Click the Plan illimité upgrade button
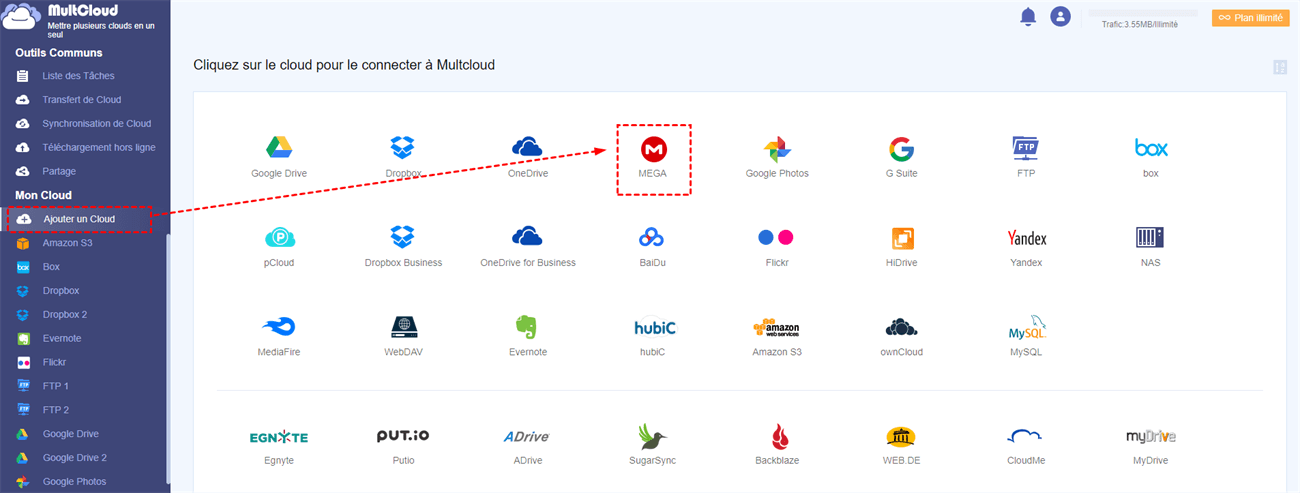This screenshot has height=493, width=1300. pos(1250,18)
